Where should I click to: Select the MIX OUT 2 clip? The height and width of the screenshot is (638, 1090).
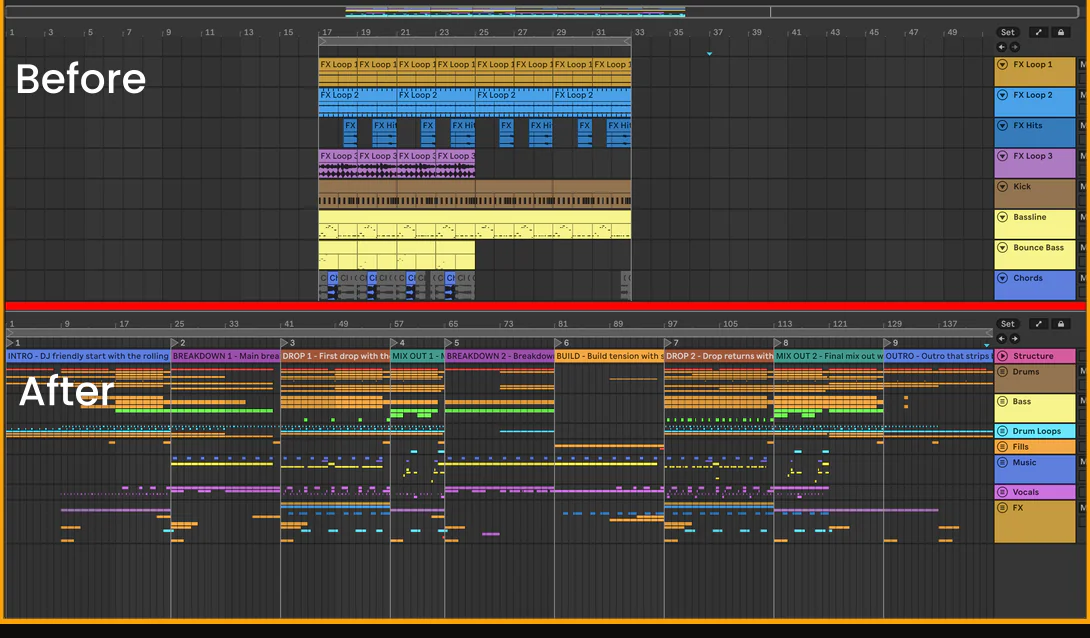[829, 356]
